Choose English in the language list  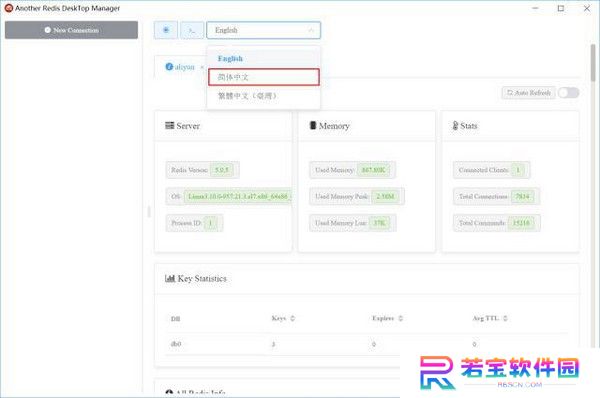click(x=263, y=59)
